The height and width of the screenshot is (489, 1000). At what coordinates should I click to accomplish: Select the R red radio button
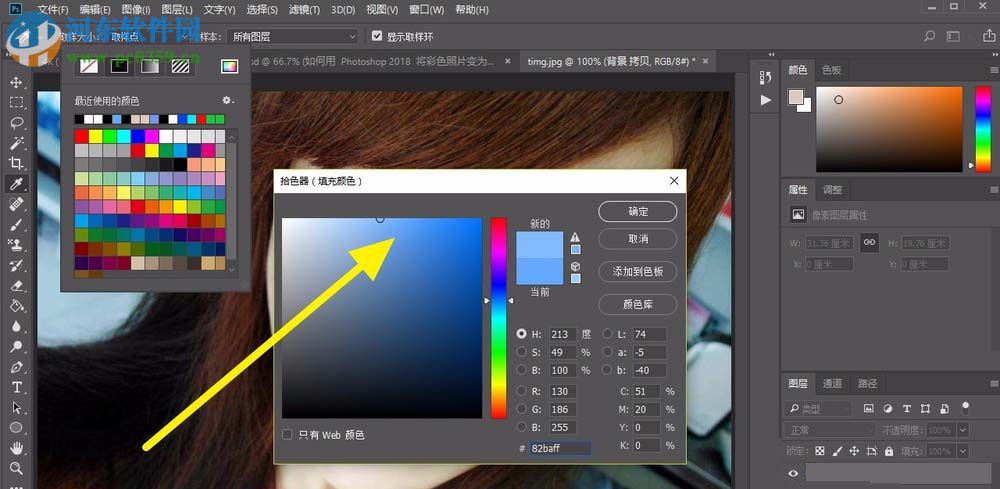tap(522, 391)
